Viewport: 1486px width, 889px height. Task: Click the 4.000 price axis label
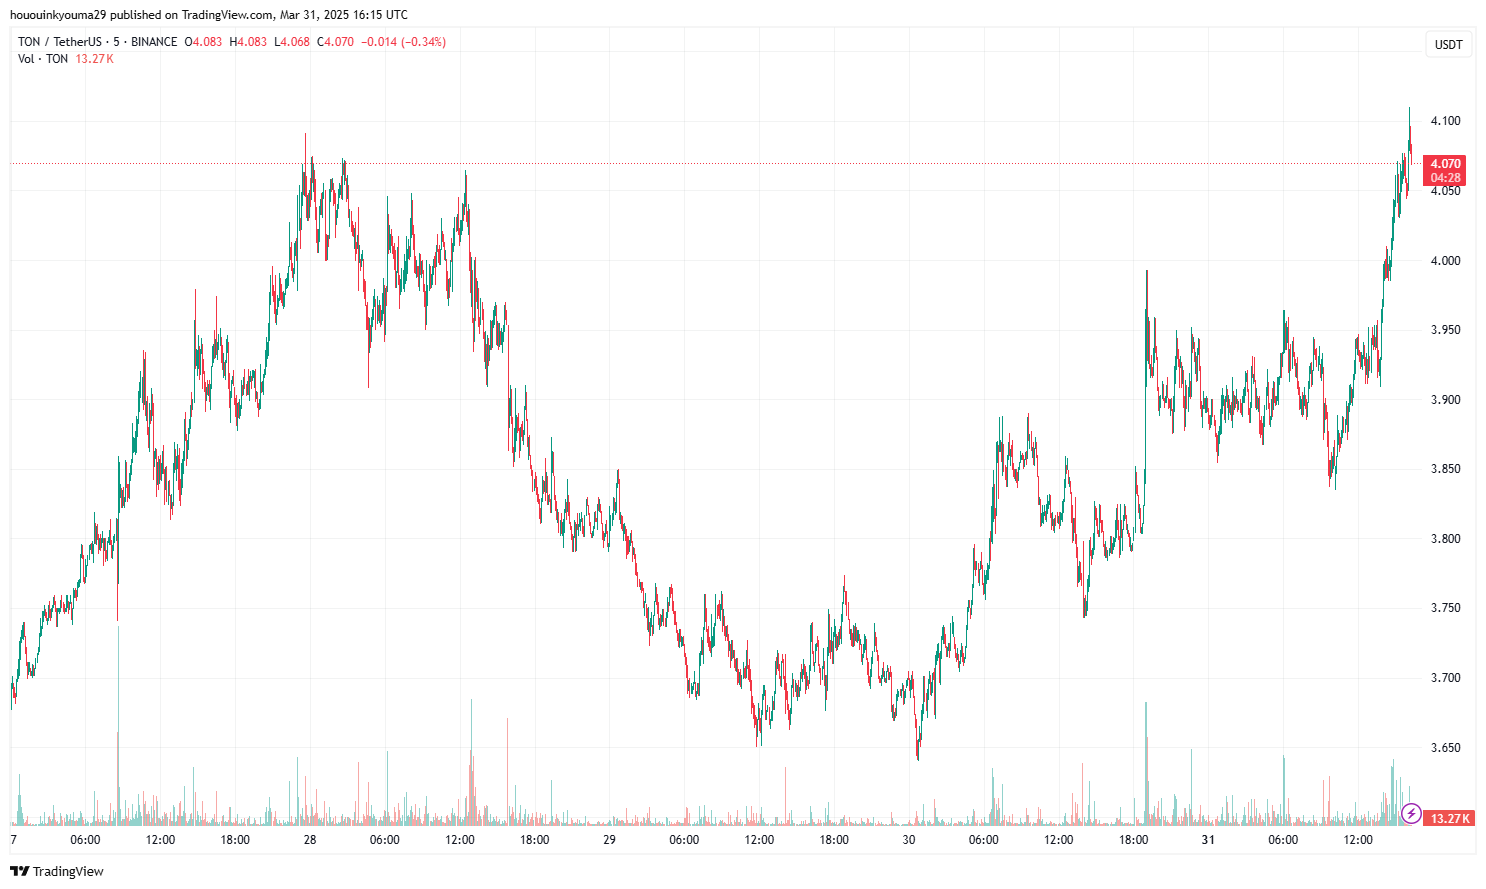point(1445,260)
